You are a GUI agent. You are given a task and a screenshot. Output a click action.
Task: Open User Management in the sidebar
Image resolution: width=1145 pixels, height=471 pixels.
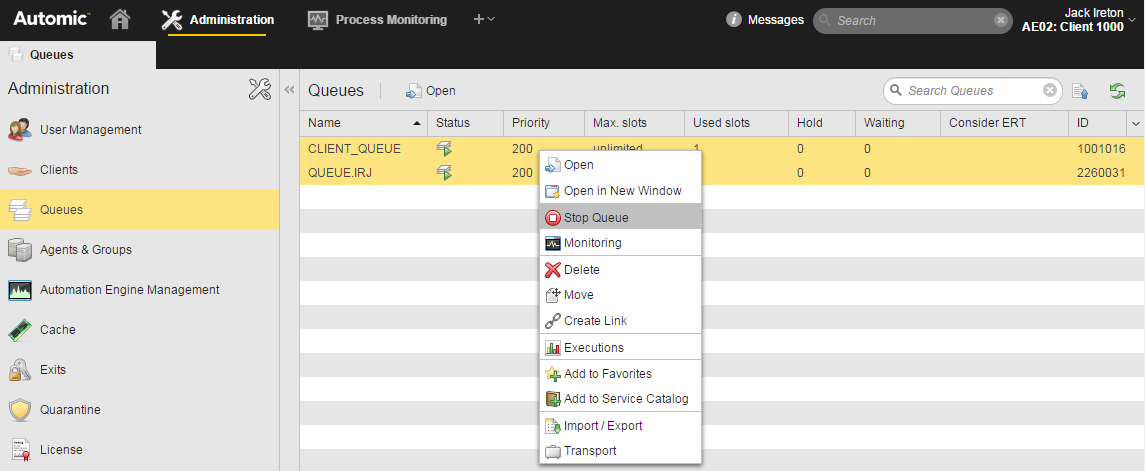[x=90, y=129]
